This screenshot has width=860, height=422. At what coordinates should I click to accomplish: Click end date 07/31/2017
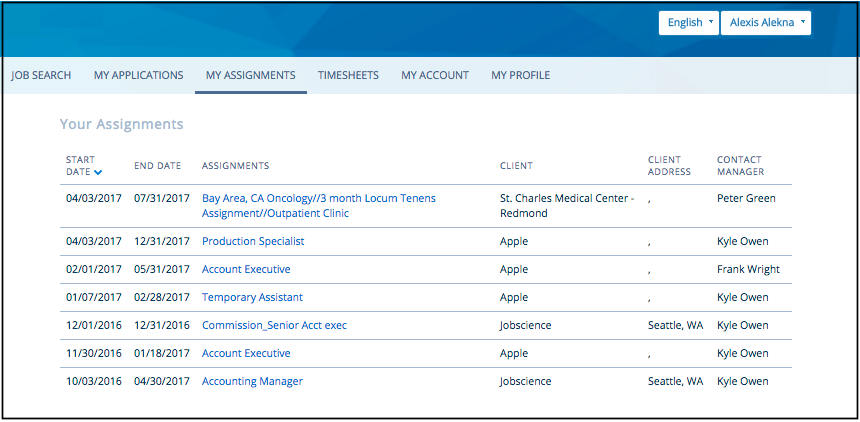pyautogui.click(x=162, y=198)
